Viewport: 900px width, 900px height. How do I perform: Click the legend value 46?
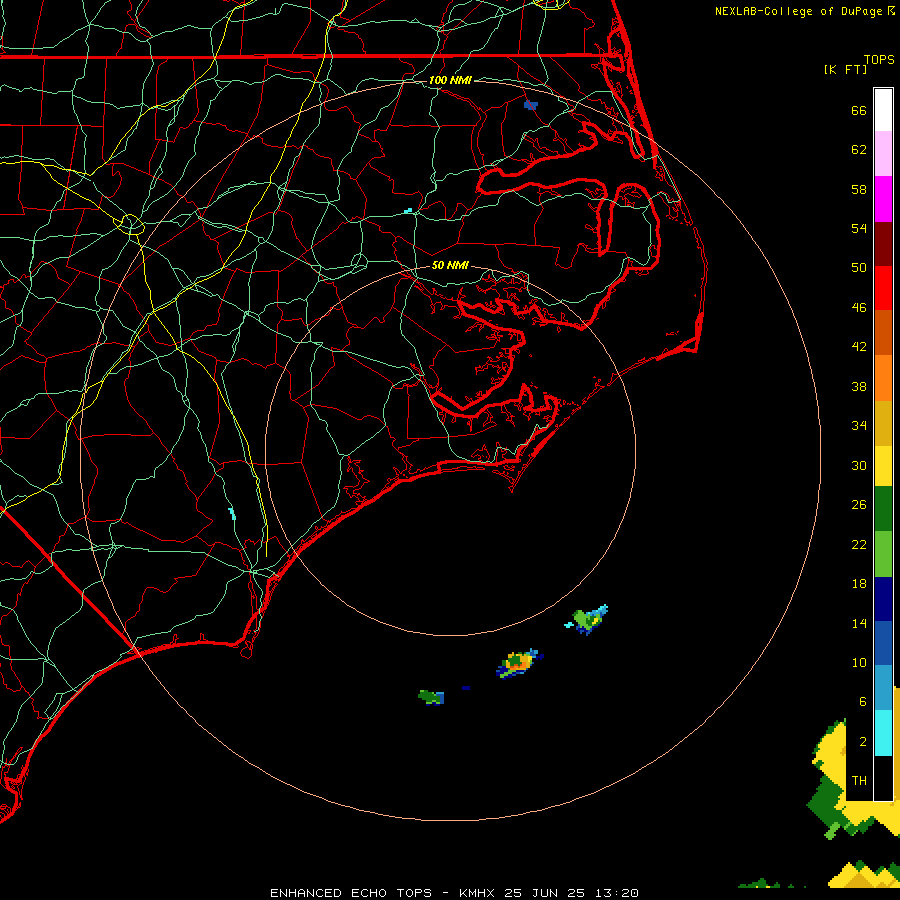tap(859, 308)
